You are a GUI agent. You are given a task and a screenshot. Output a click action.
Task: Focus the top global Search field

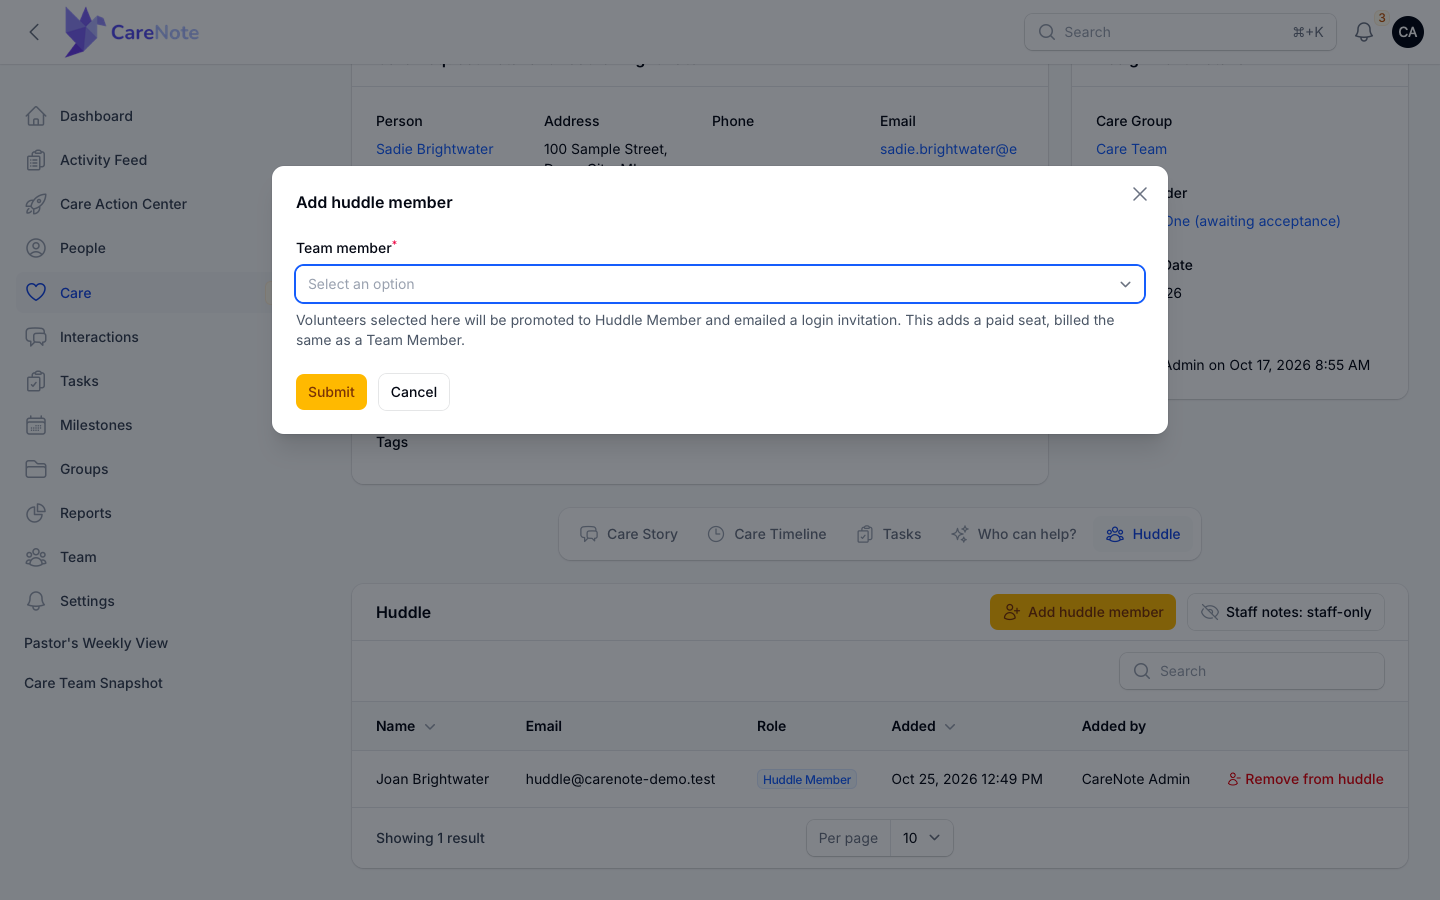click(1180, 32)
